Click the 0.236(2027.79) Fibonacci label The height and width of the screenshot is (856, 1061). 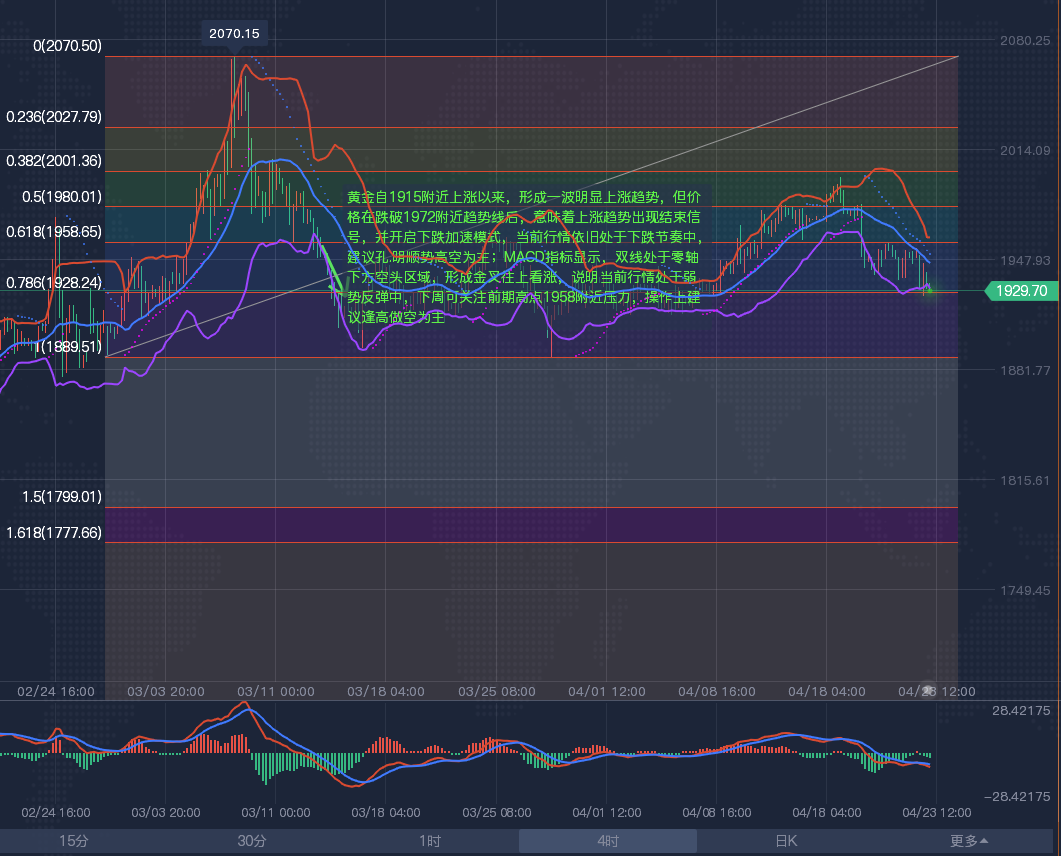point(54,117)
